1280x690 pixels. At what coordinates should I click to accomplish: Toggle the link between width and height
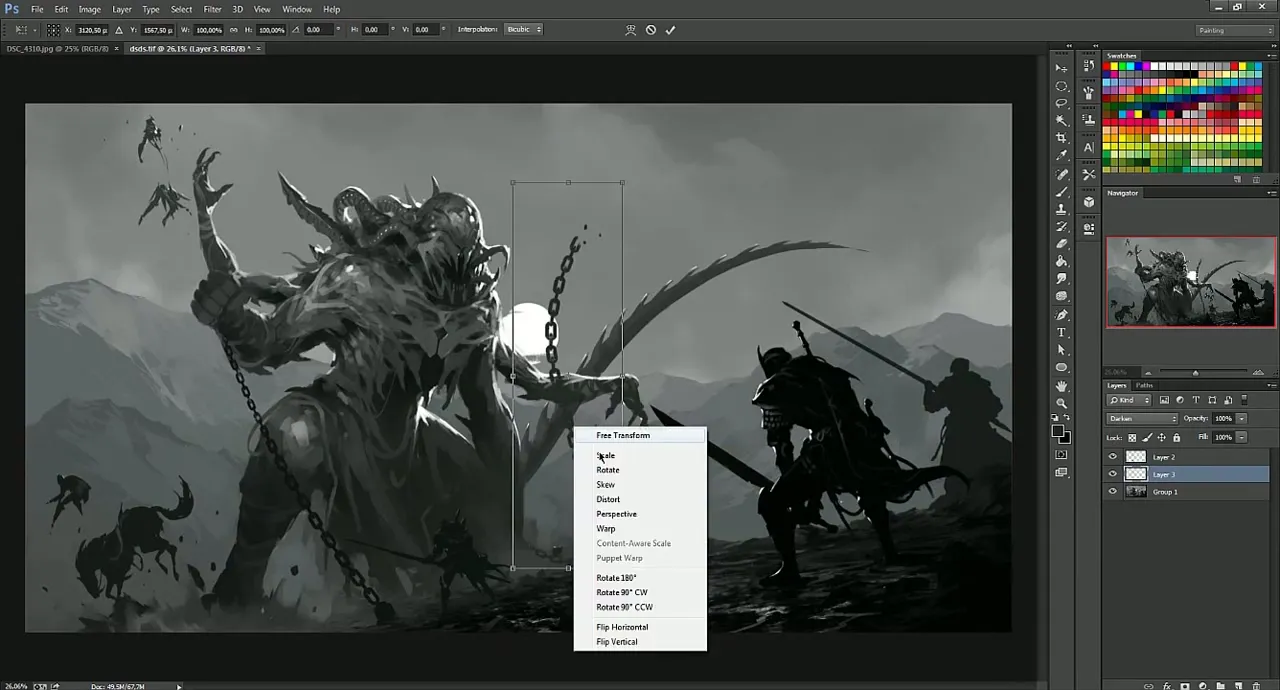tap(235, 30)
